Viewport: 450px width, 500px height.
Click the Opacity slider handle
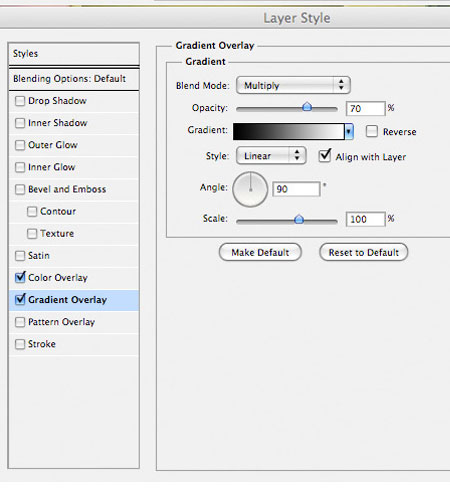tap(307, 107)
